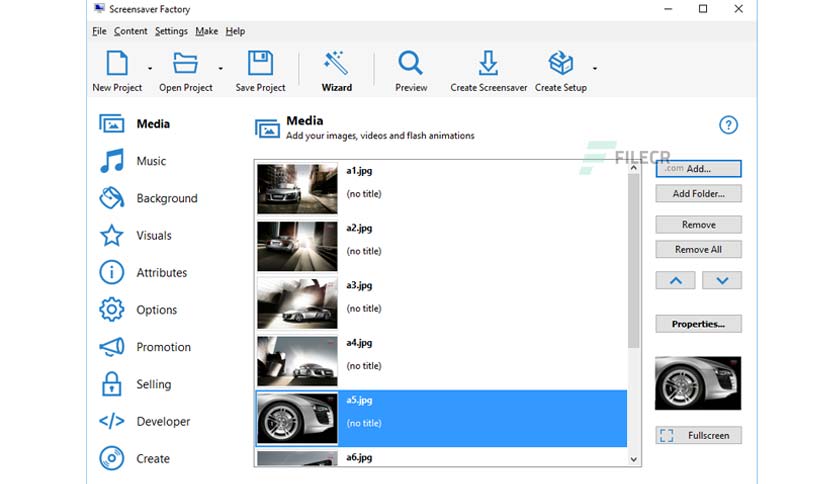
Task: Select the a4.jpg thumbnail
Action: coord(298,361)
